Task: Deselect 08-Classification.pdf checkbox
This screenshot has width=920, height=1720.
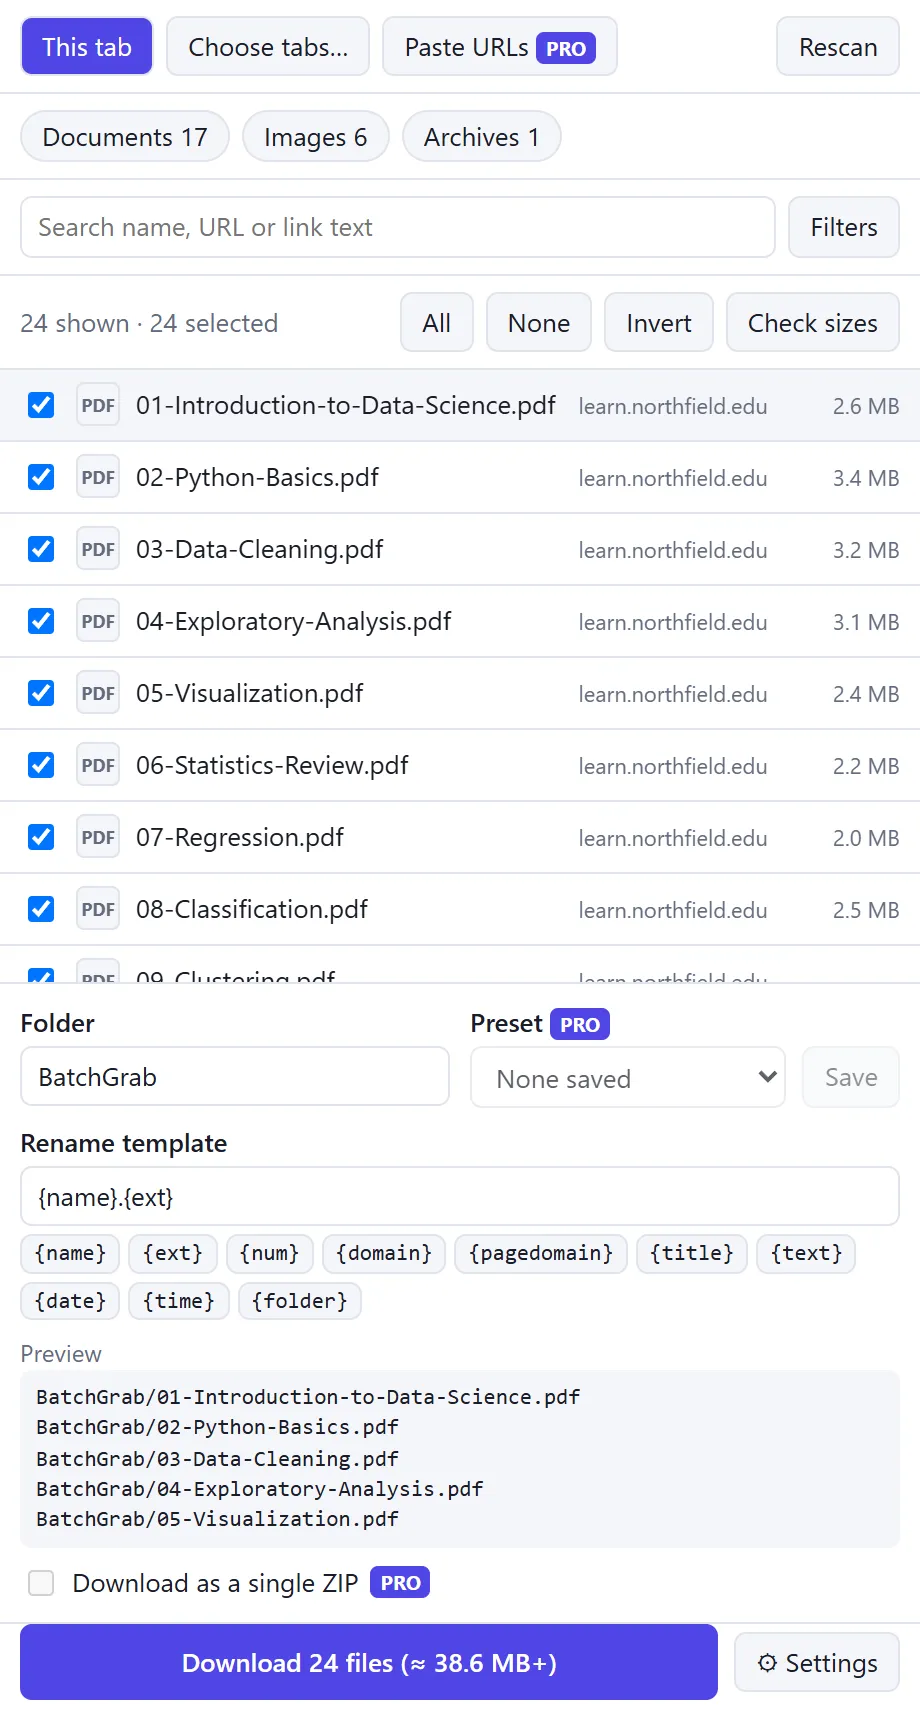Action: pyautogui.click(x=41, y=909)
